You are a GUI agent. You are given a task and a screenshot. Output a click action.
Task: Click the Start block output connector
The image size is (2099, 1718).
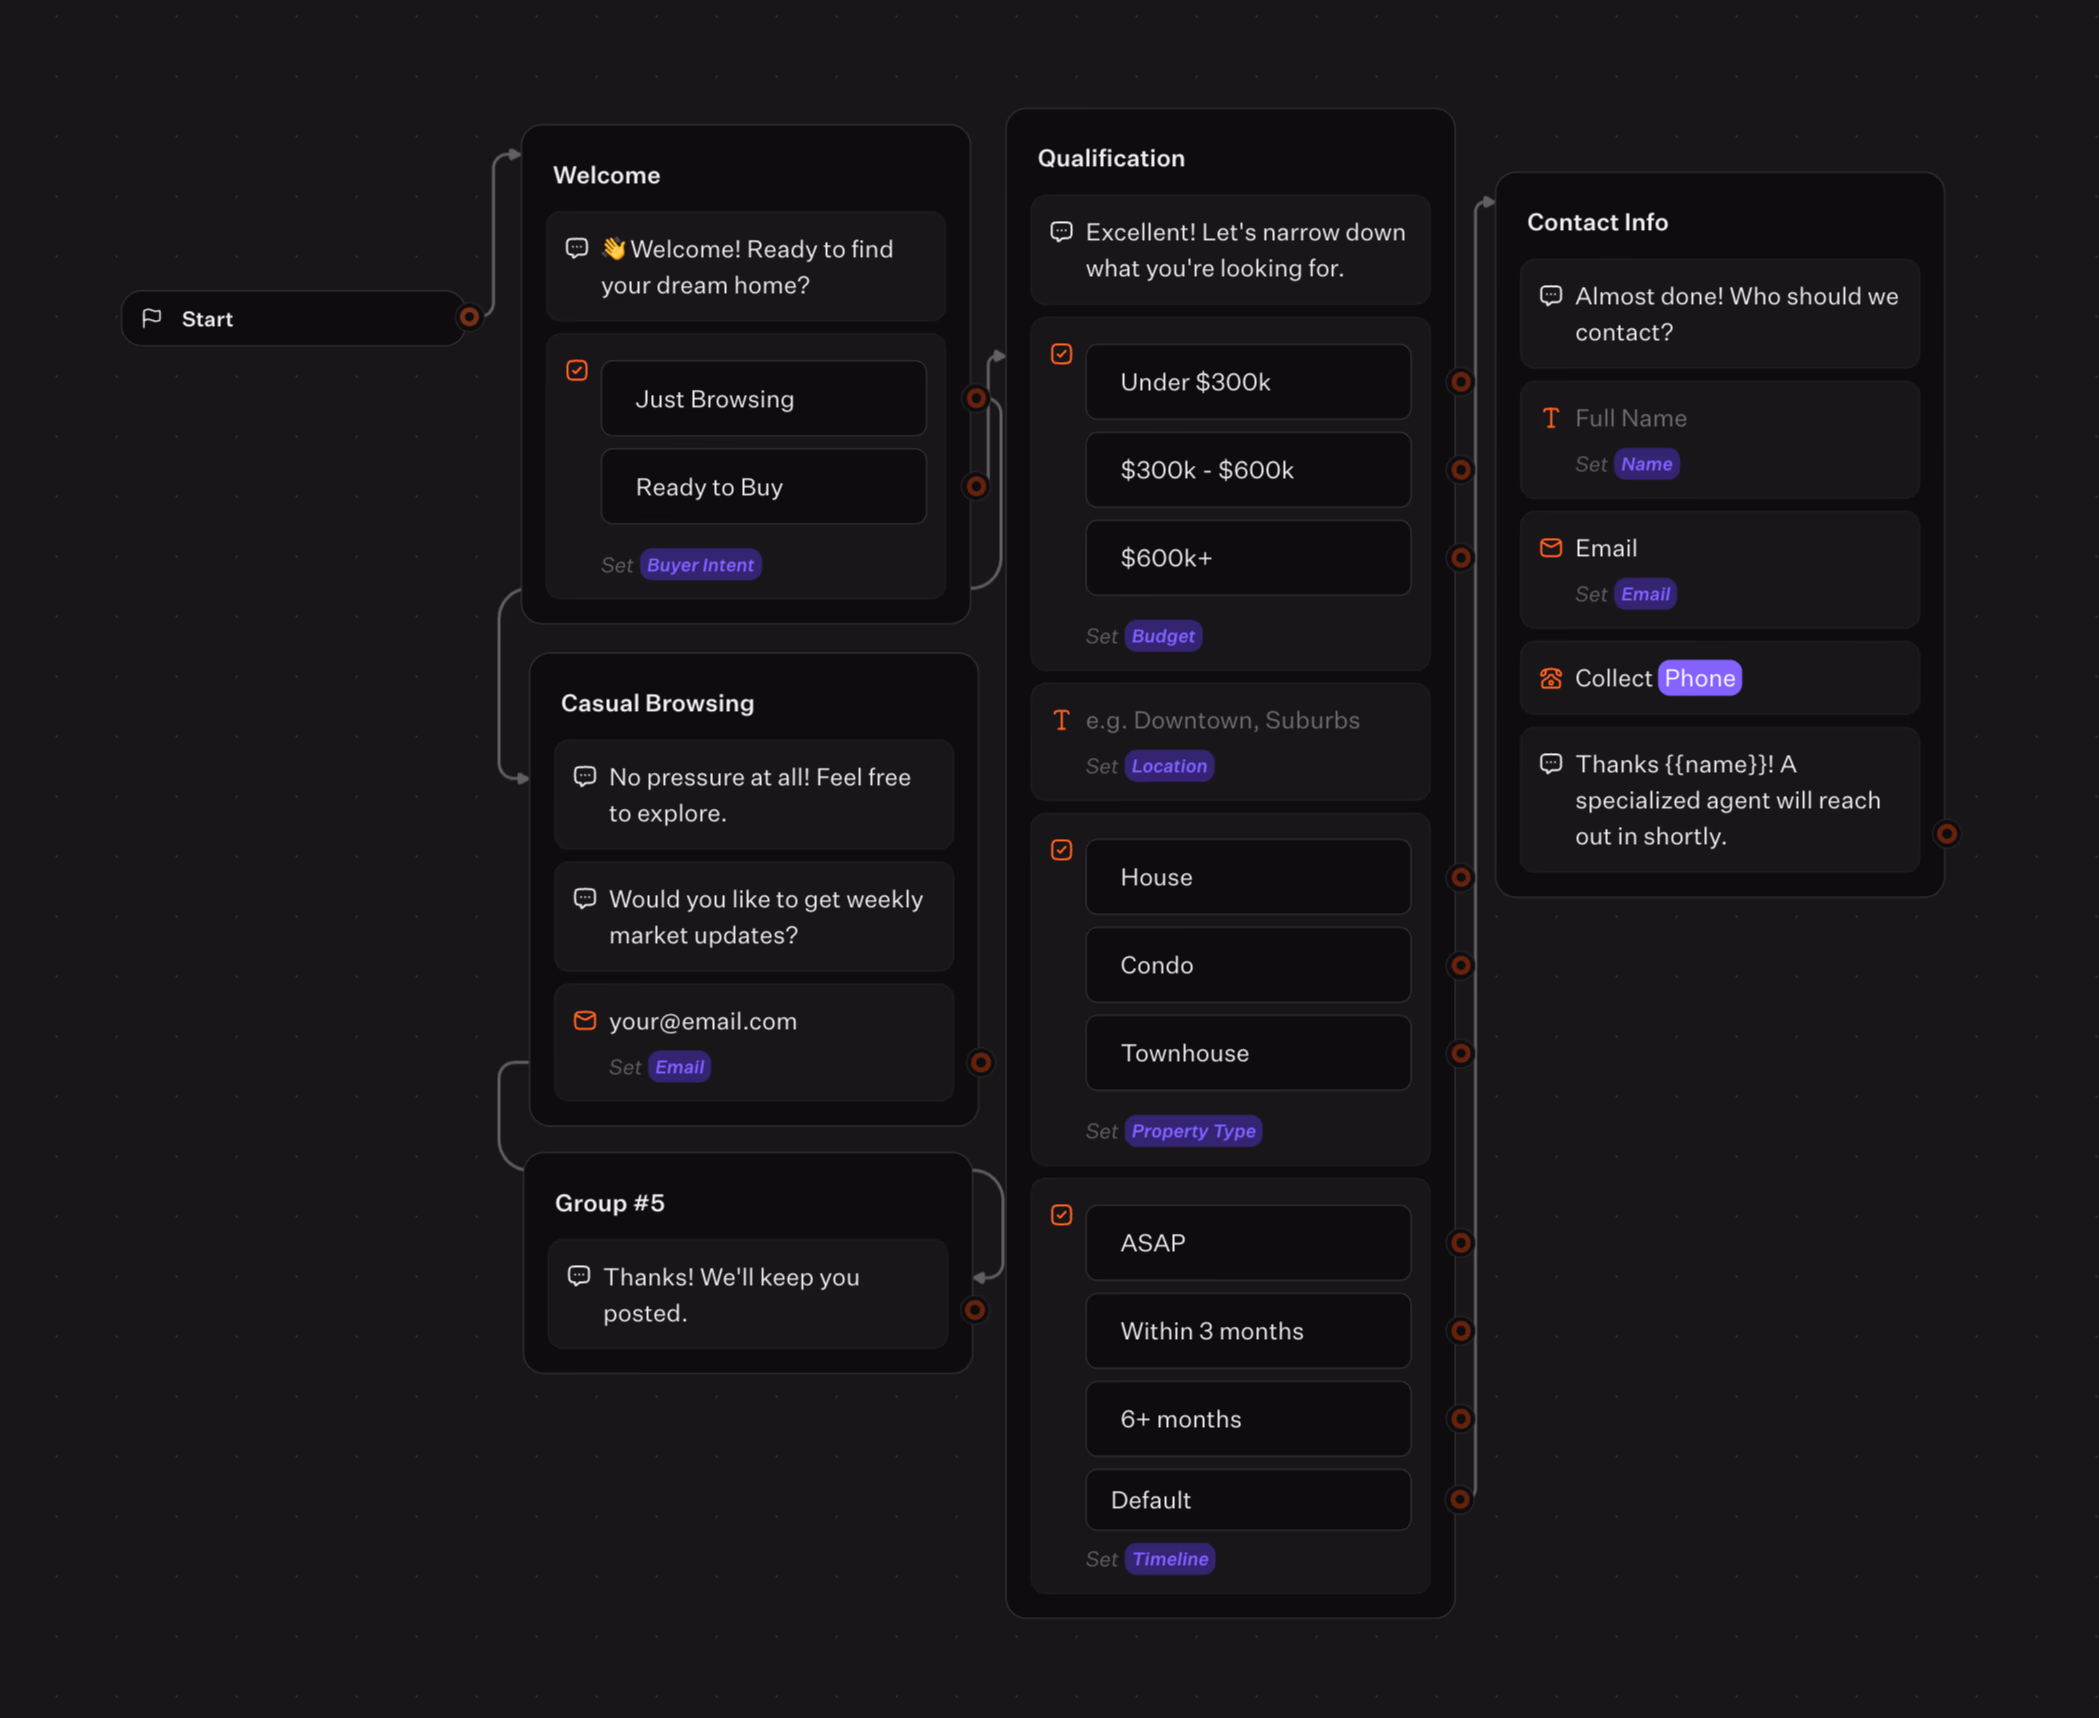(469, 318)
